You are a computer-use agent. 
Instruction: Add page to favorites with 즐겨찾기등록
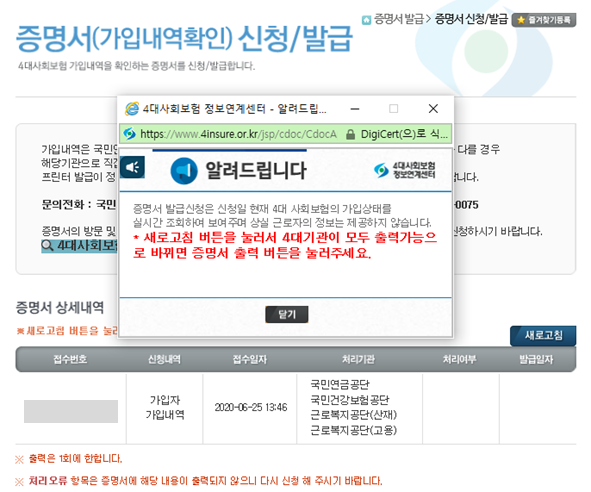click(x=544, y=20)
